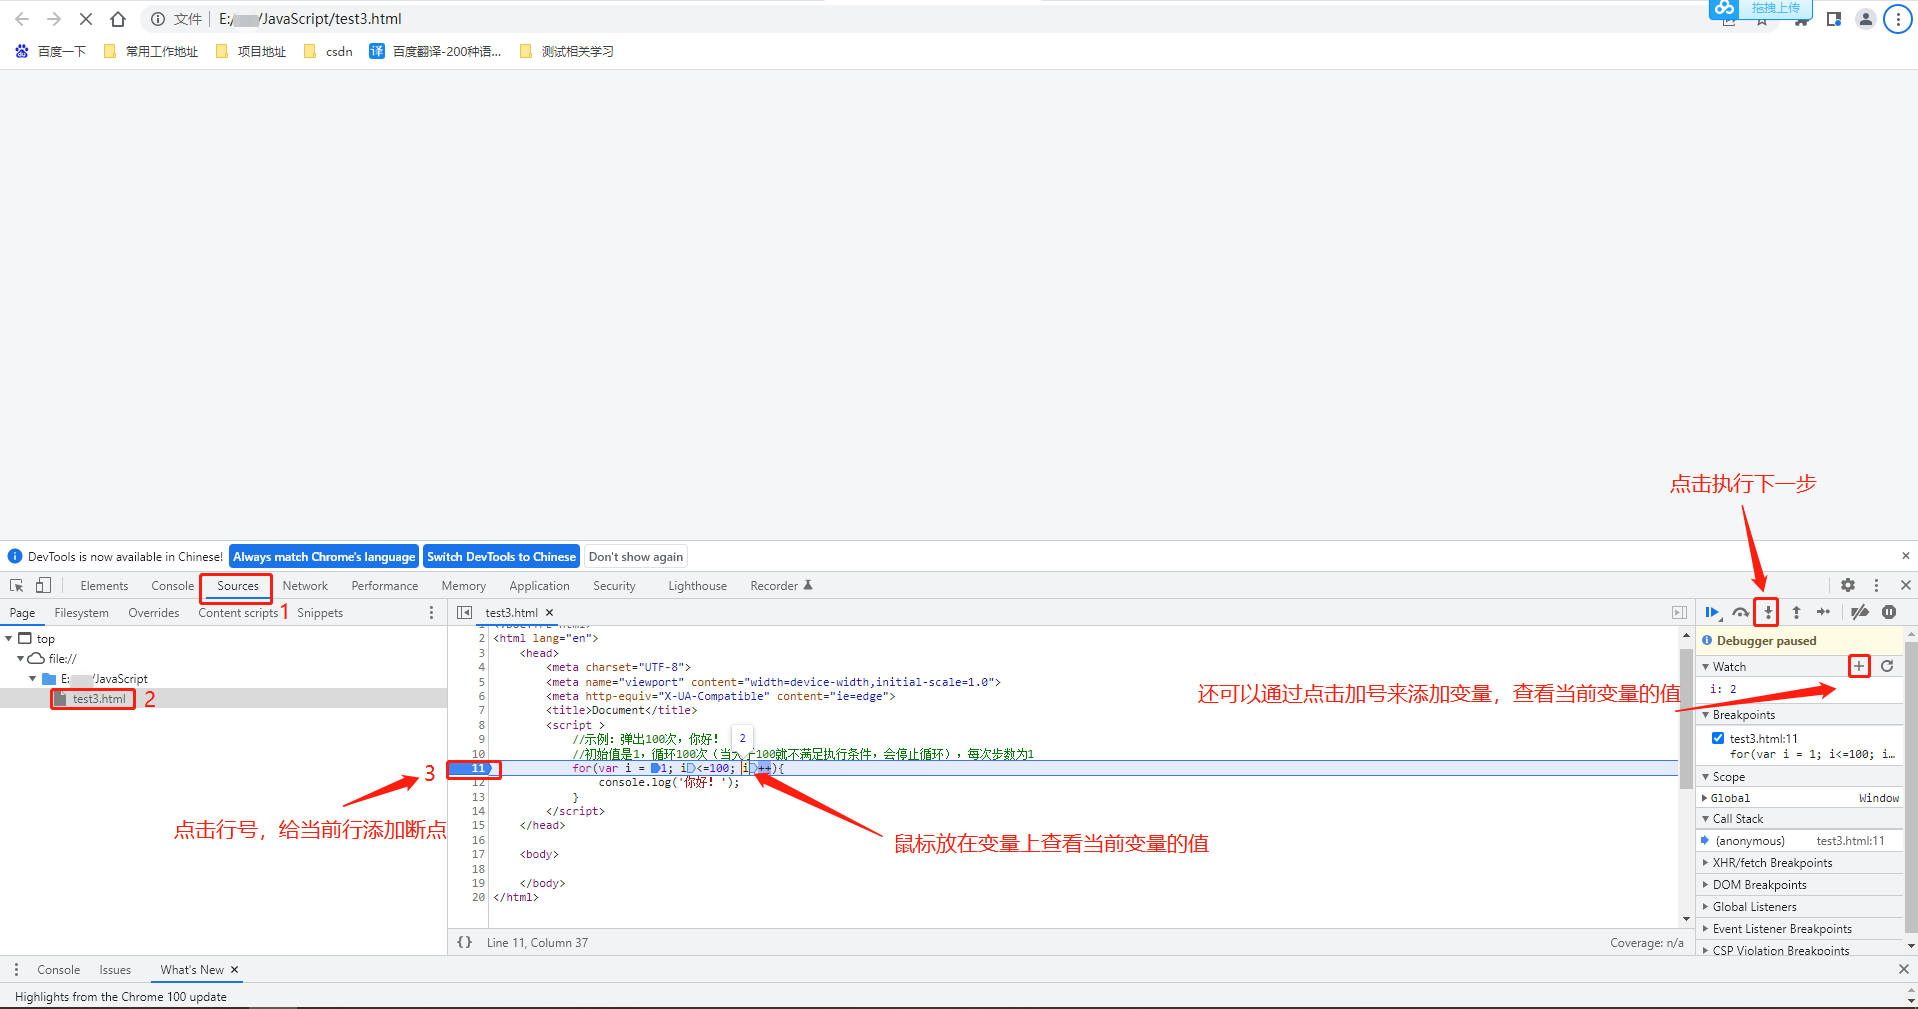Resume script execution in debugger
The height and width of the screenshot is (1009, 1918).
pos(1713,613)
